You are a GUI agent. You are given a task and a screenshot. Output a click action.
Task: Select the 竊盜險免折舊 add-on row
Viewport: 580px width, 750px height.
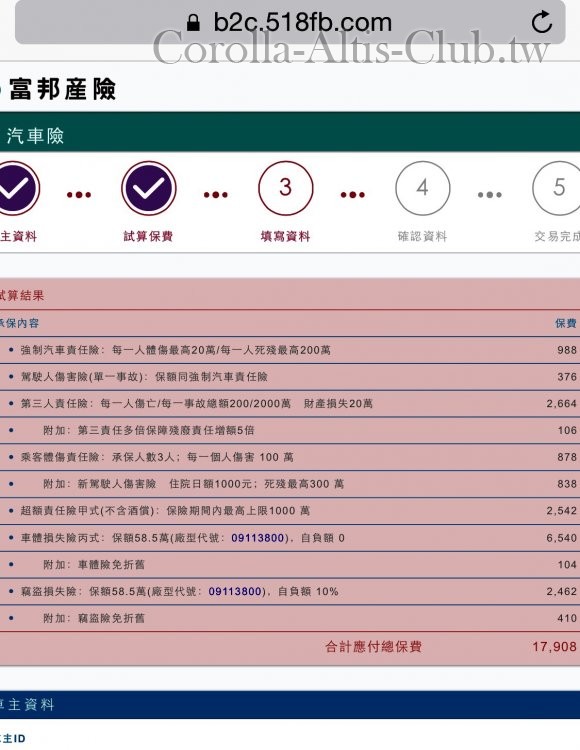[290, 618]
